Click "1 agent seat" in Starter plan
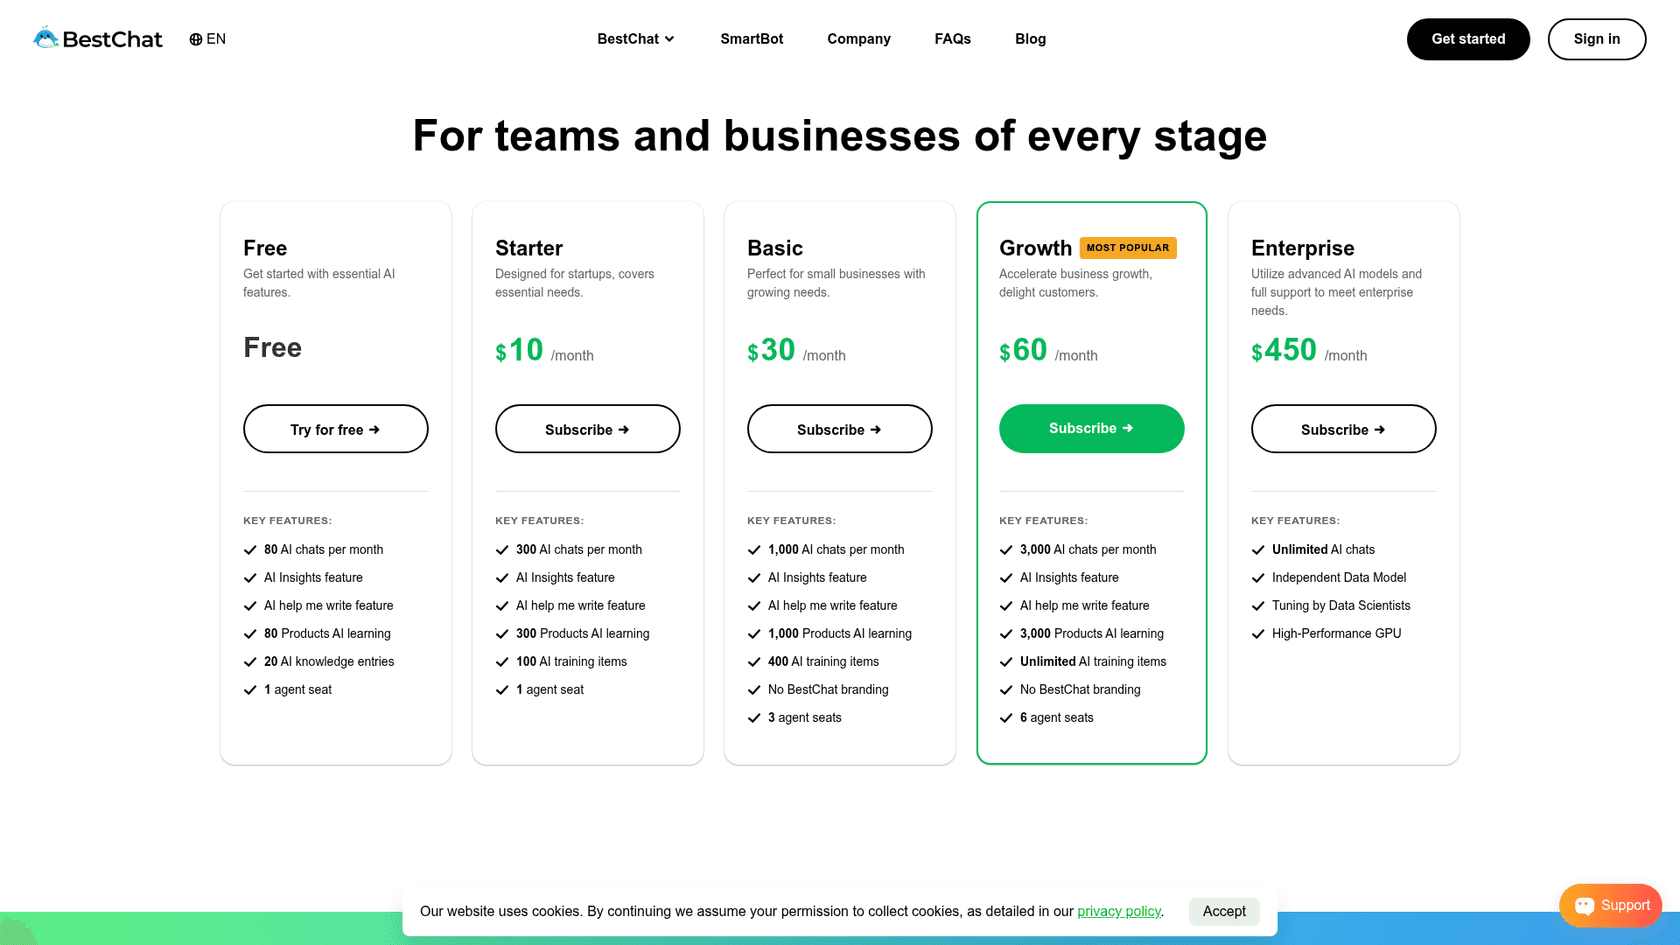This screenshot has height=945, width=1680. click(x=550, y=690)
